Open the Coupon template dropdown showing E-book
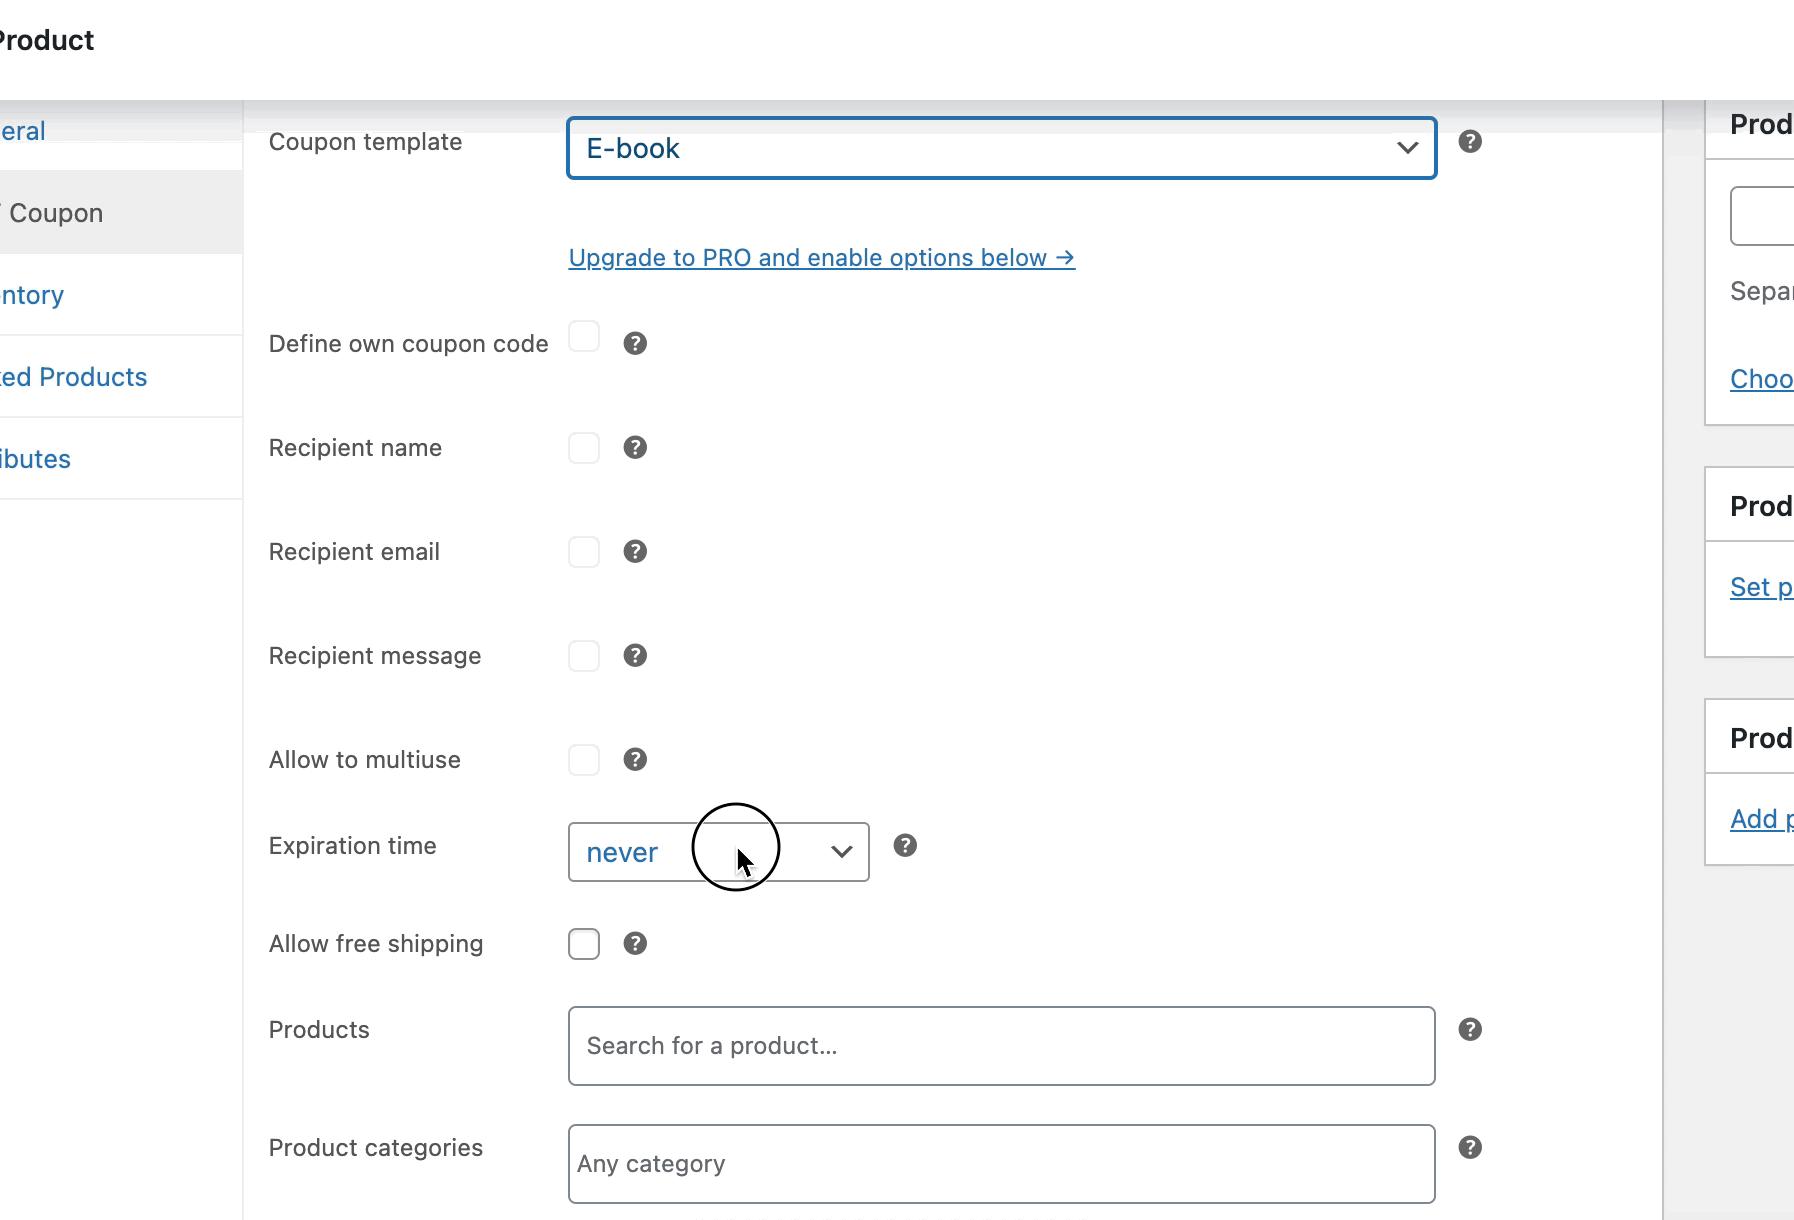1794x1220 pixels. pyautogui.click(x=1002, y=148)
